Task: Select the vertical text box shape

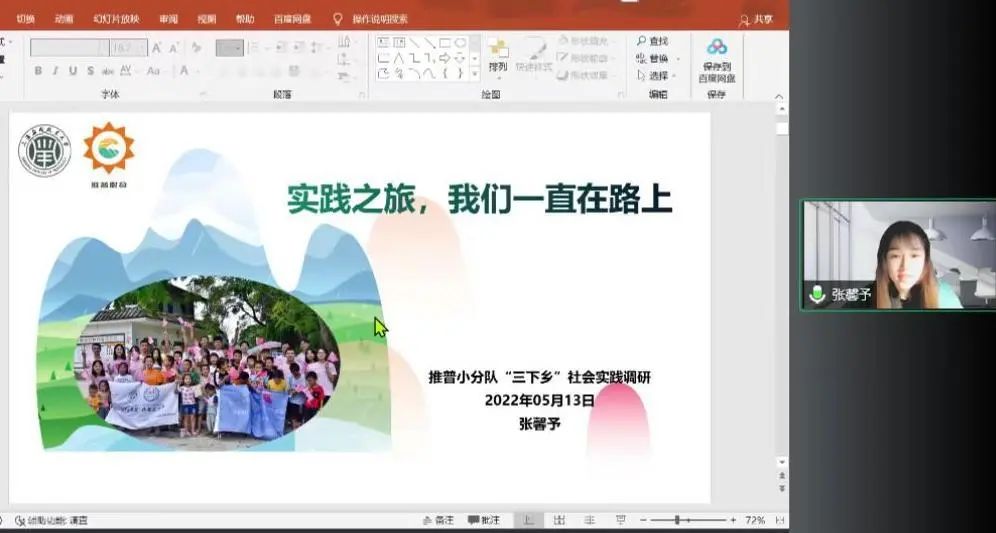Action: (x=399, y=43)
